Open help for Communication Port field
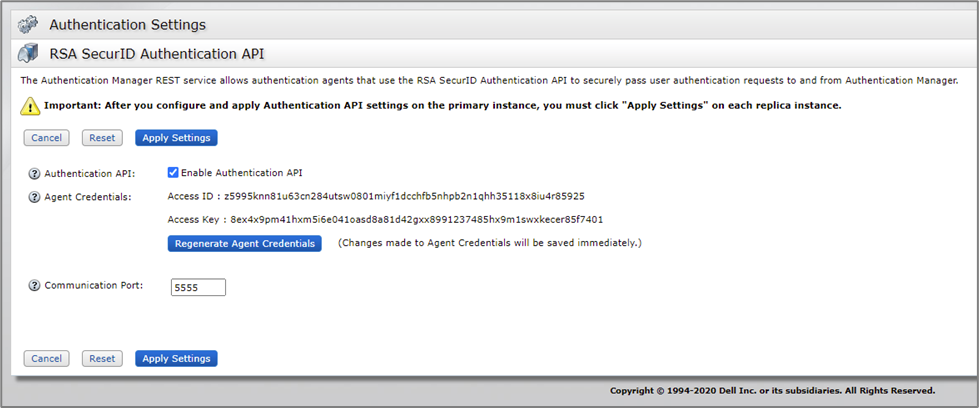Viewport: 979px width, 408px height. point(34,286)
